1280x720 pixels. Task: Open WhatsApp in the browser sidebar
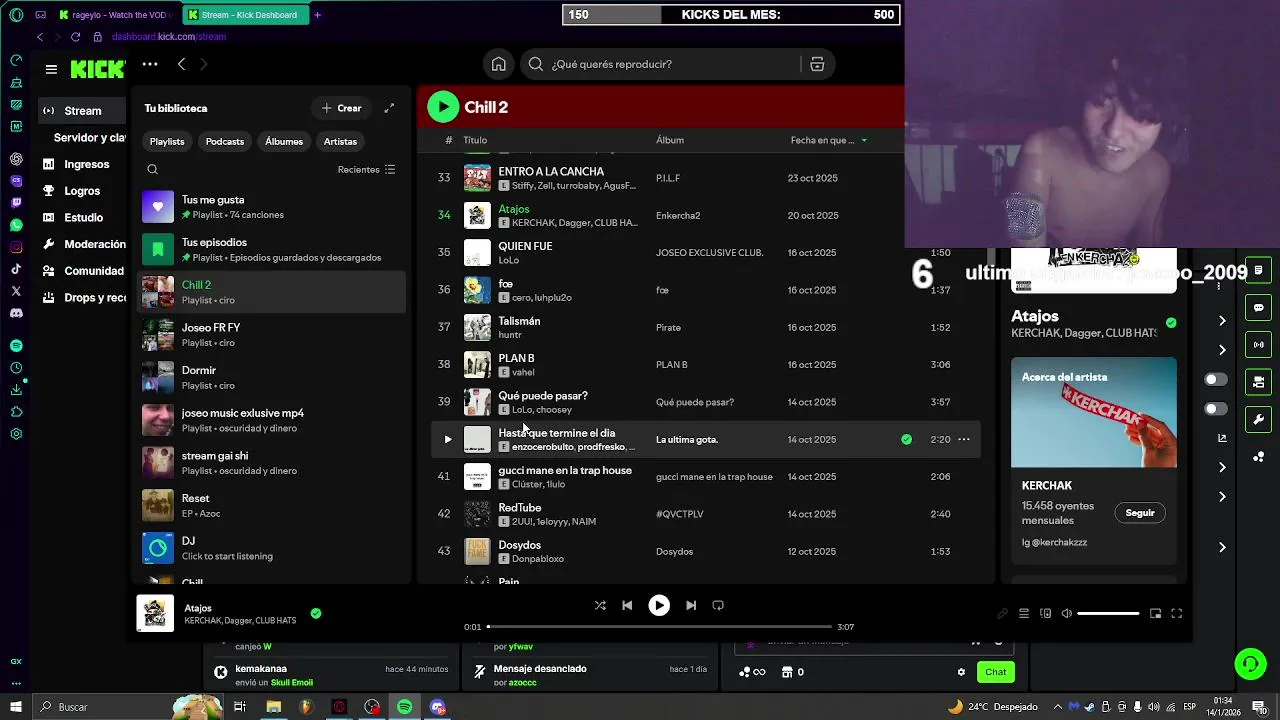pos(16,225)
